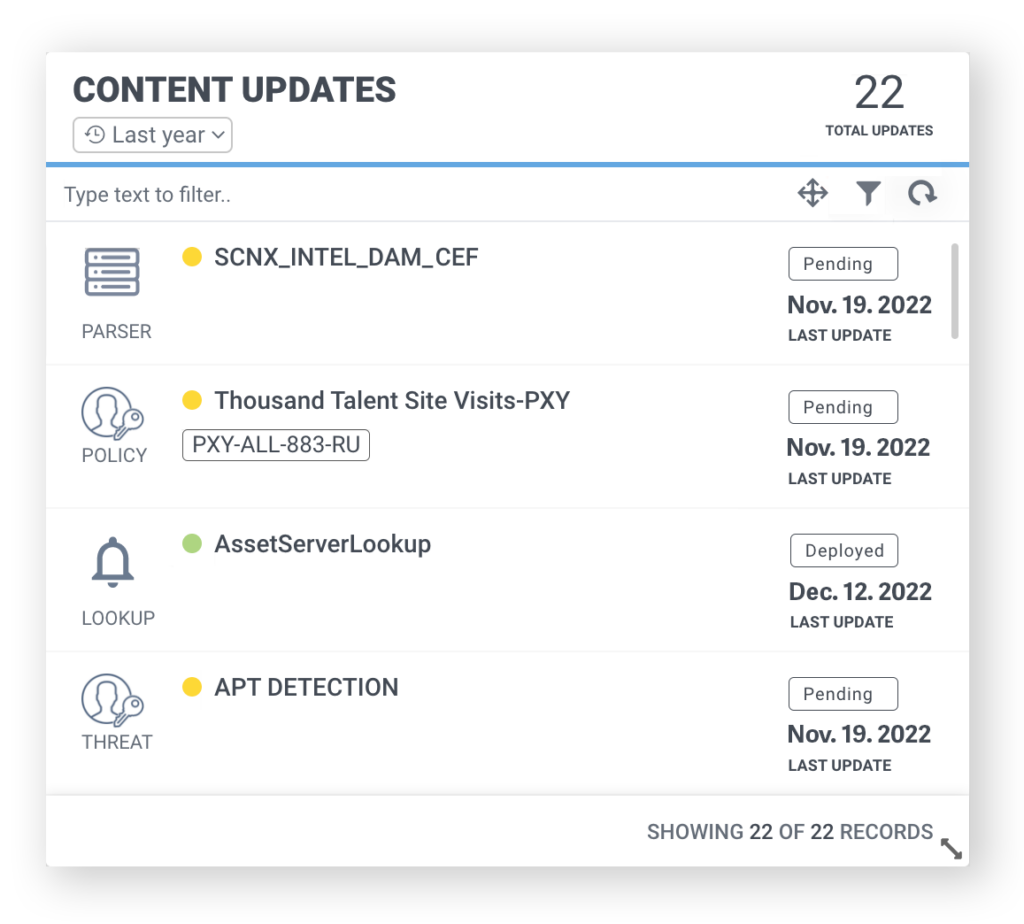Click the Pending badge for SCNX_INTEL_DAM_CEF
This screenshot has width=1024, height=924.
[x=843, y=264]
